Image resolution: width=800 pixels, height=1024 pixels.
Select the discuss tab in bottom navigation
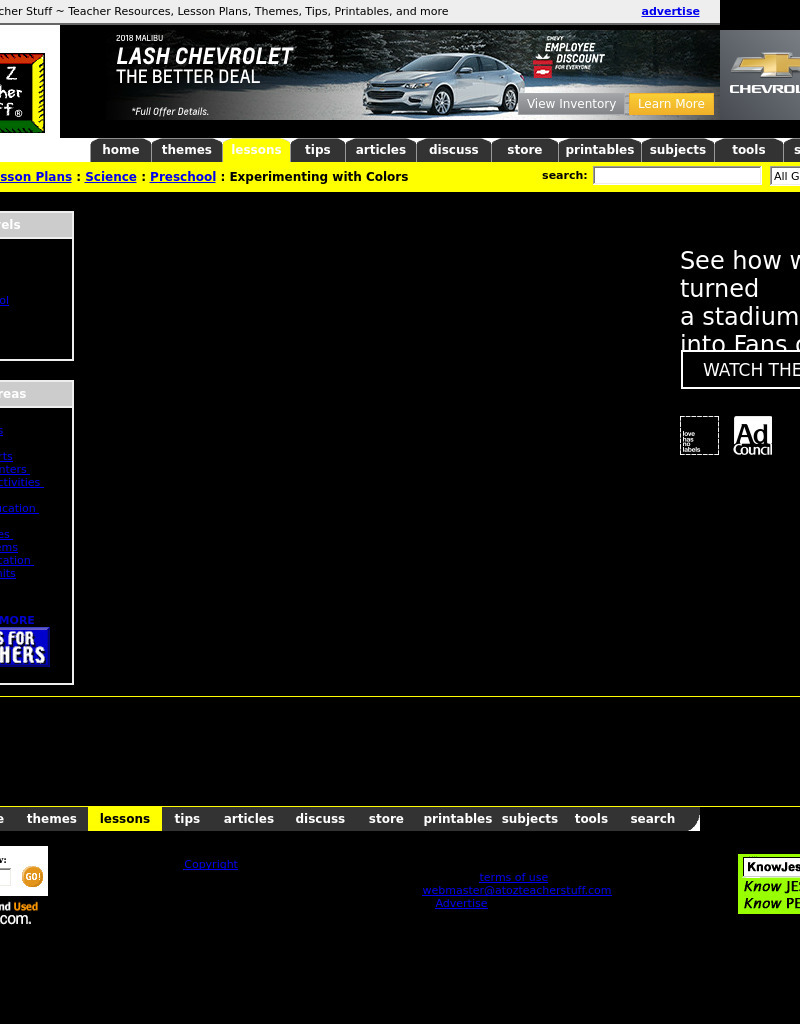320,819
